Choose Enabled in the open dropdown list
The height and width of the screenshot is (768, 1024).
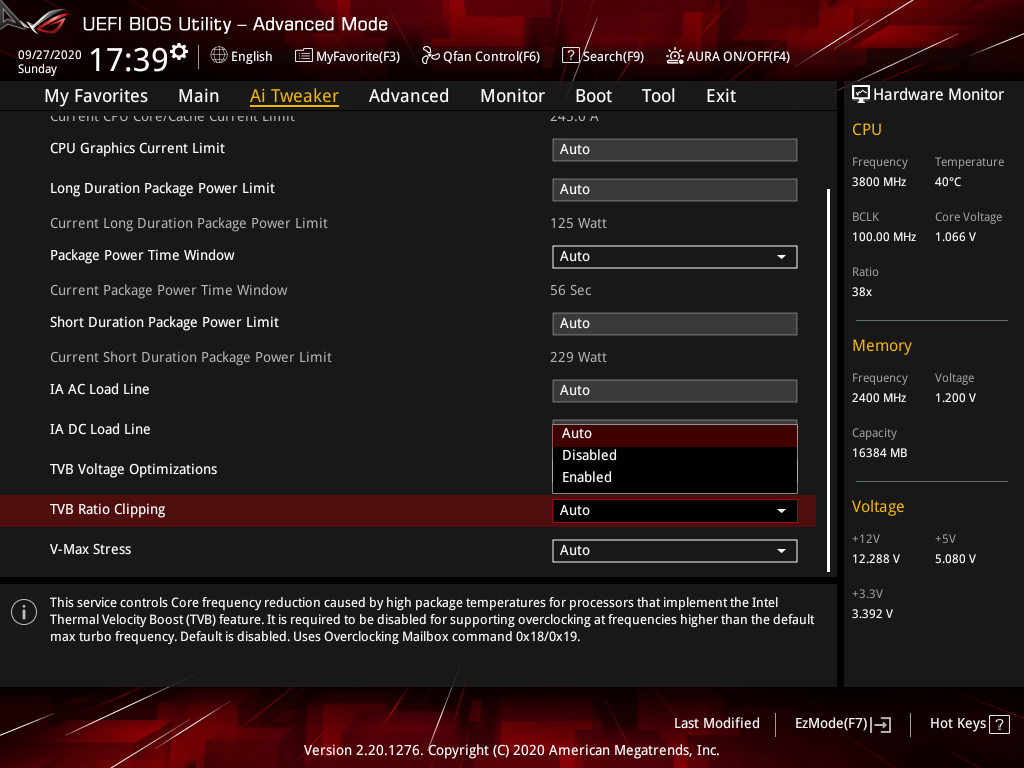675,477
